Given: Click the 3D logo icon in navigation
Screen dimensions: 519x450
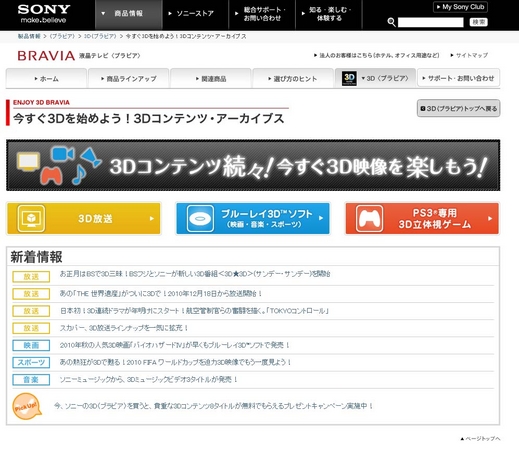Looking at the screenshot, I should pos(349,79).
